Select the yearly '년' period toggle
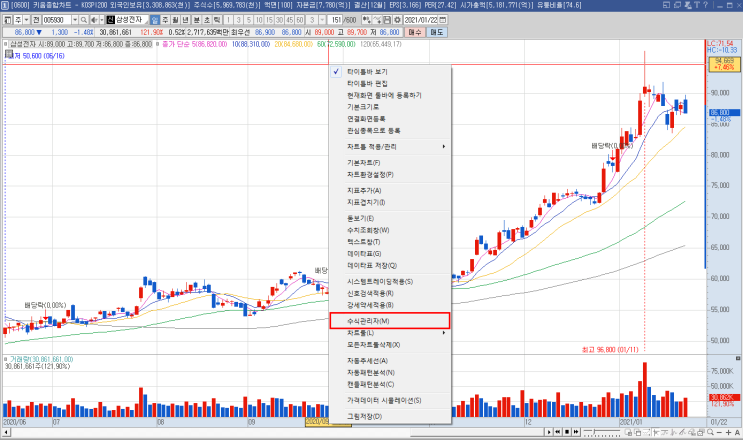This screenshot has width=743, height=440. point(185,20)
